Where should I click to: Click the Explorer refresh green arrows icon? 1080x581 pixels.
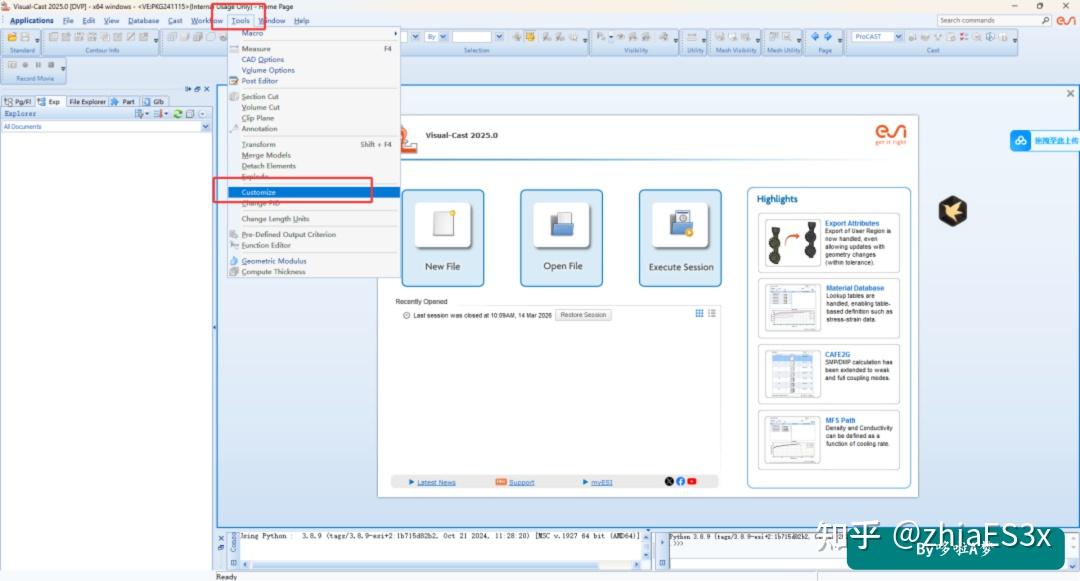(178, 114)
